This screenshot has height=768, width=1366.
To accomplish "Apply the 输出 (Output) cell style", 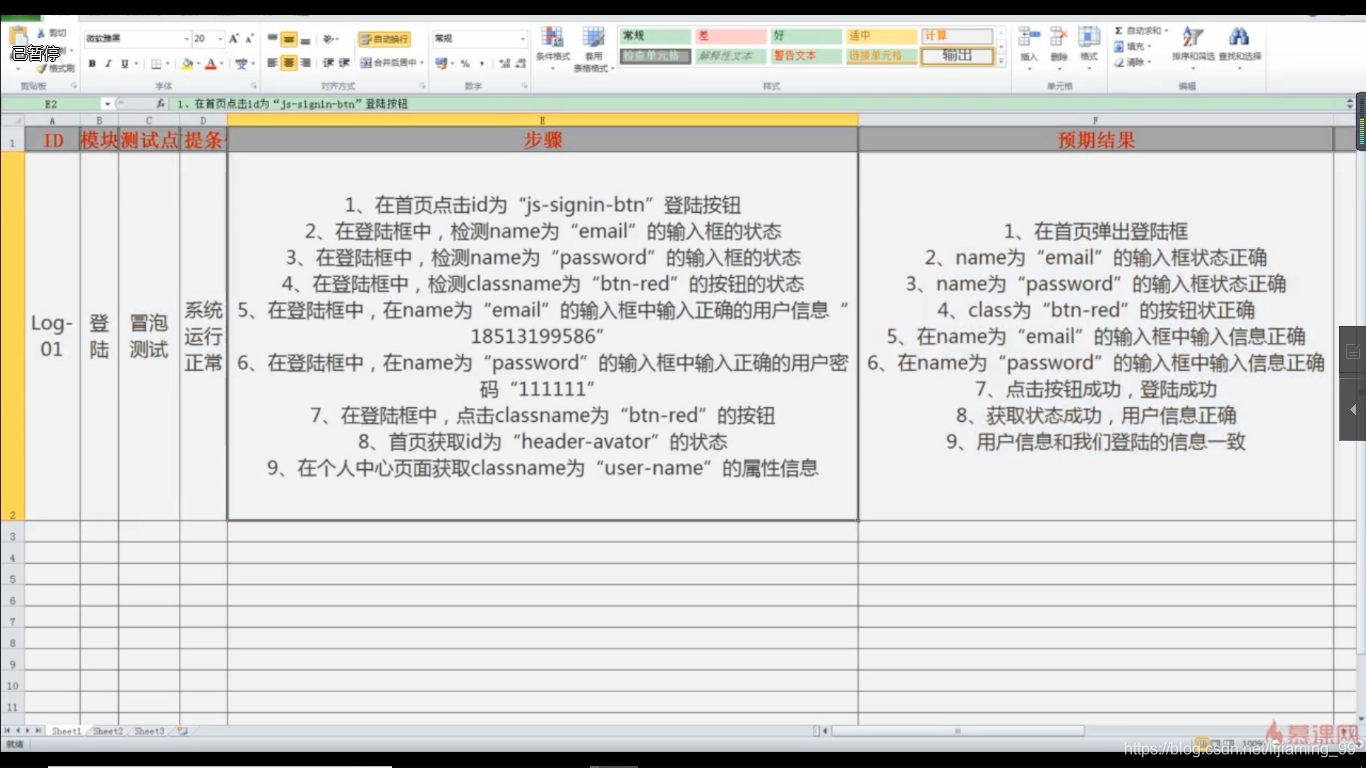I will 957,56.
